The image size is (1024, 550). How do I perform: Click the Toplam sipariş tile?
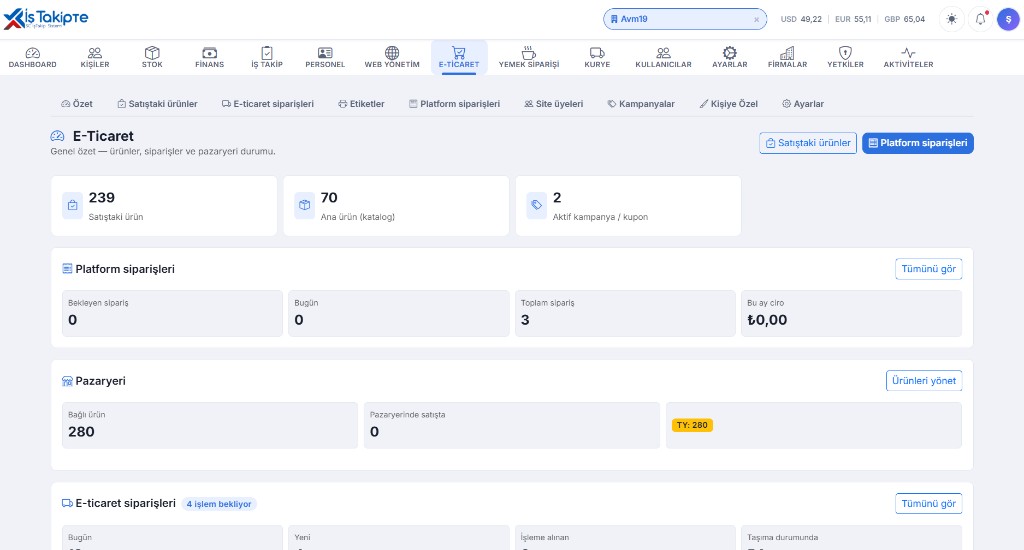pyautogui.click(x=625, y=314)
